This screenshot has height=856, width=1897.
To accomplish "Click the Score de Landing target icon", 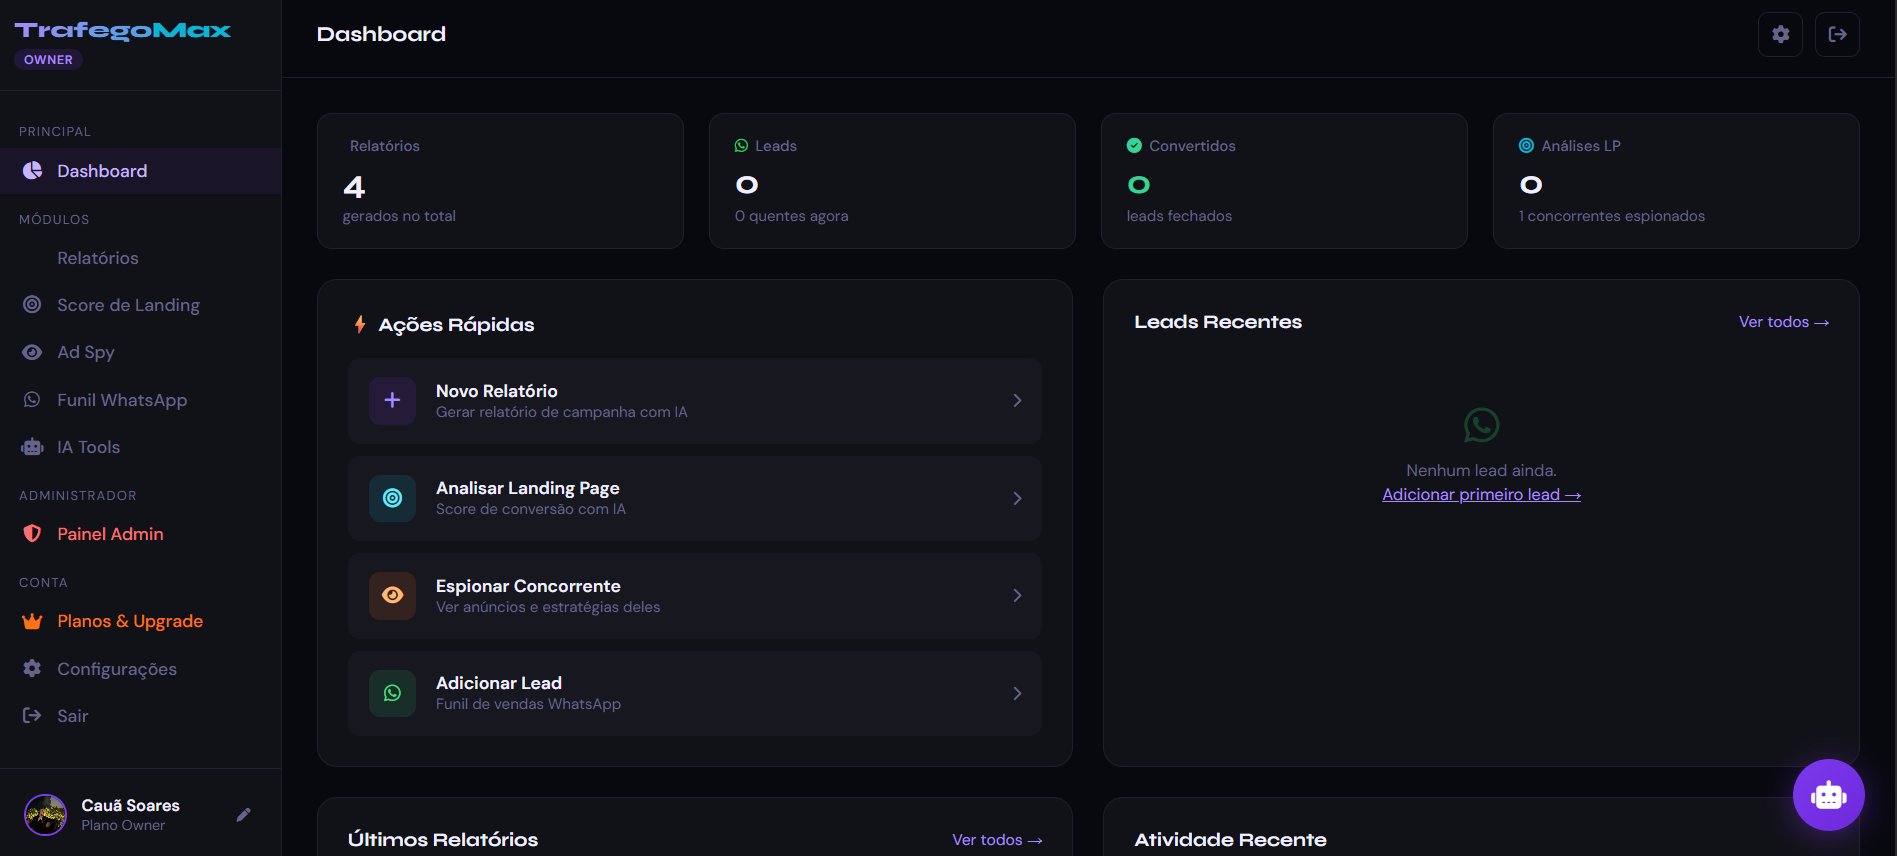I will pyautogui.click(x=32, y=304).
